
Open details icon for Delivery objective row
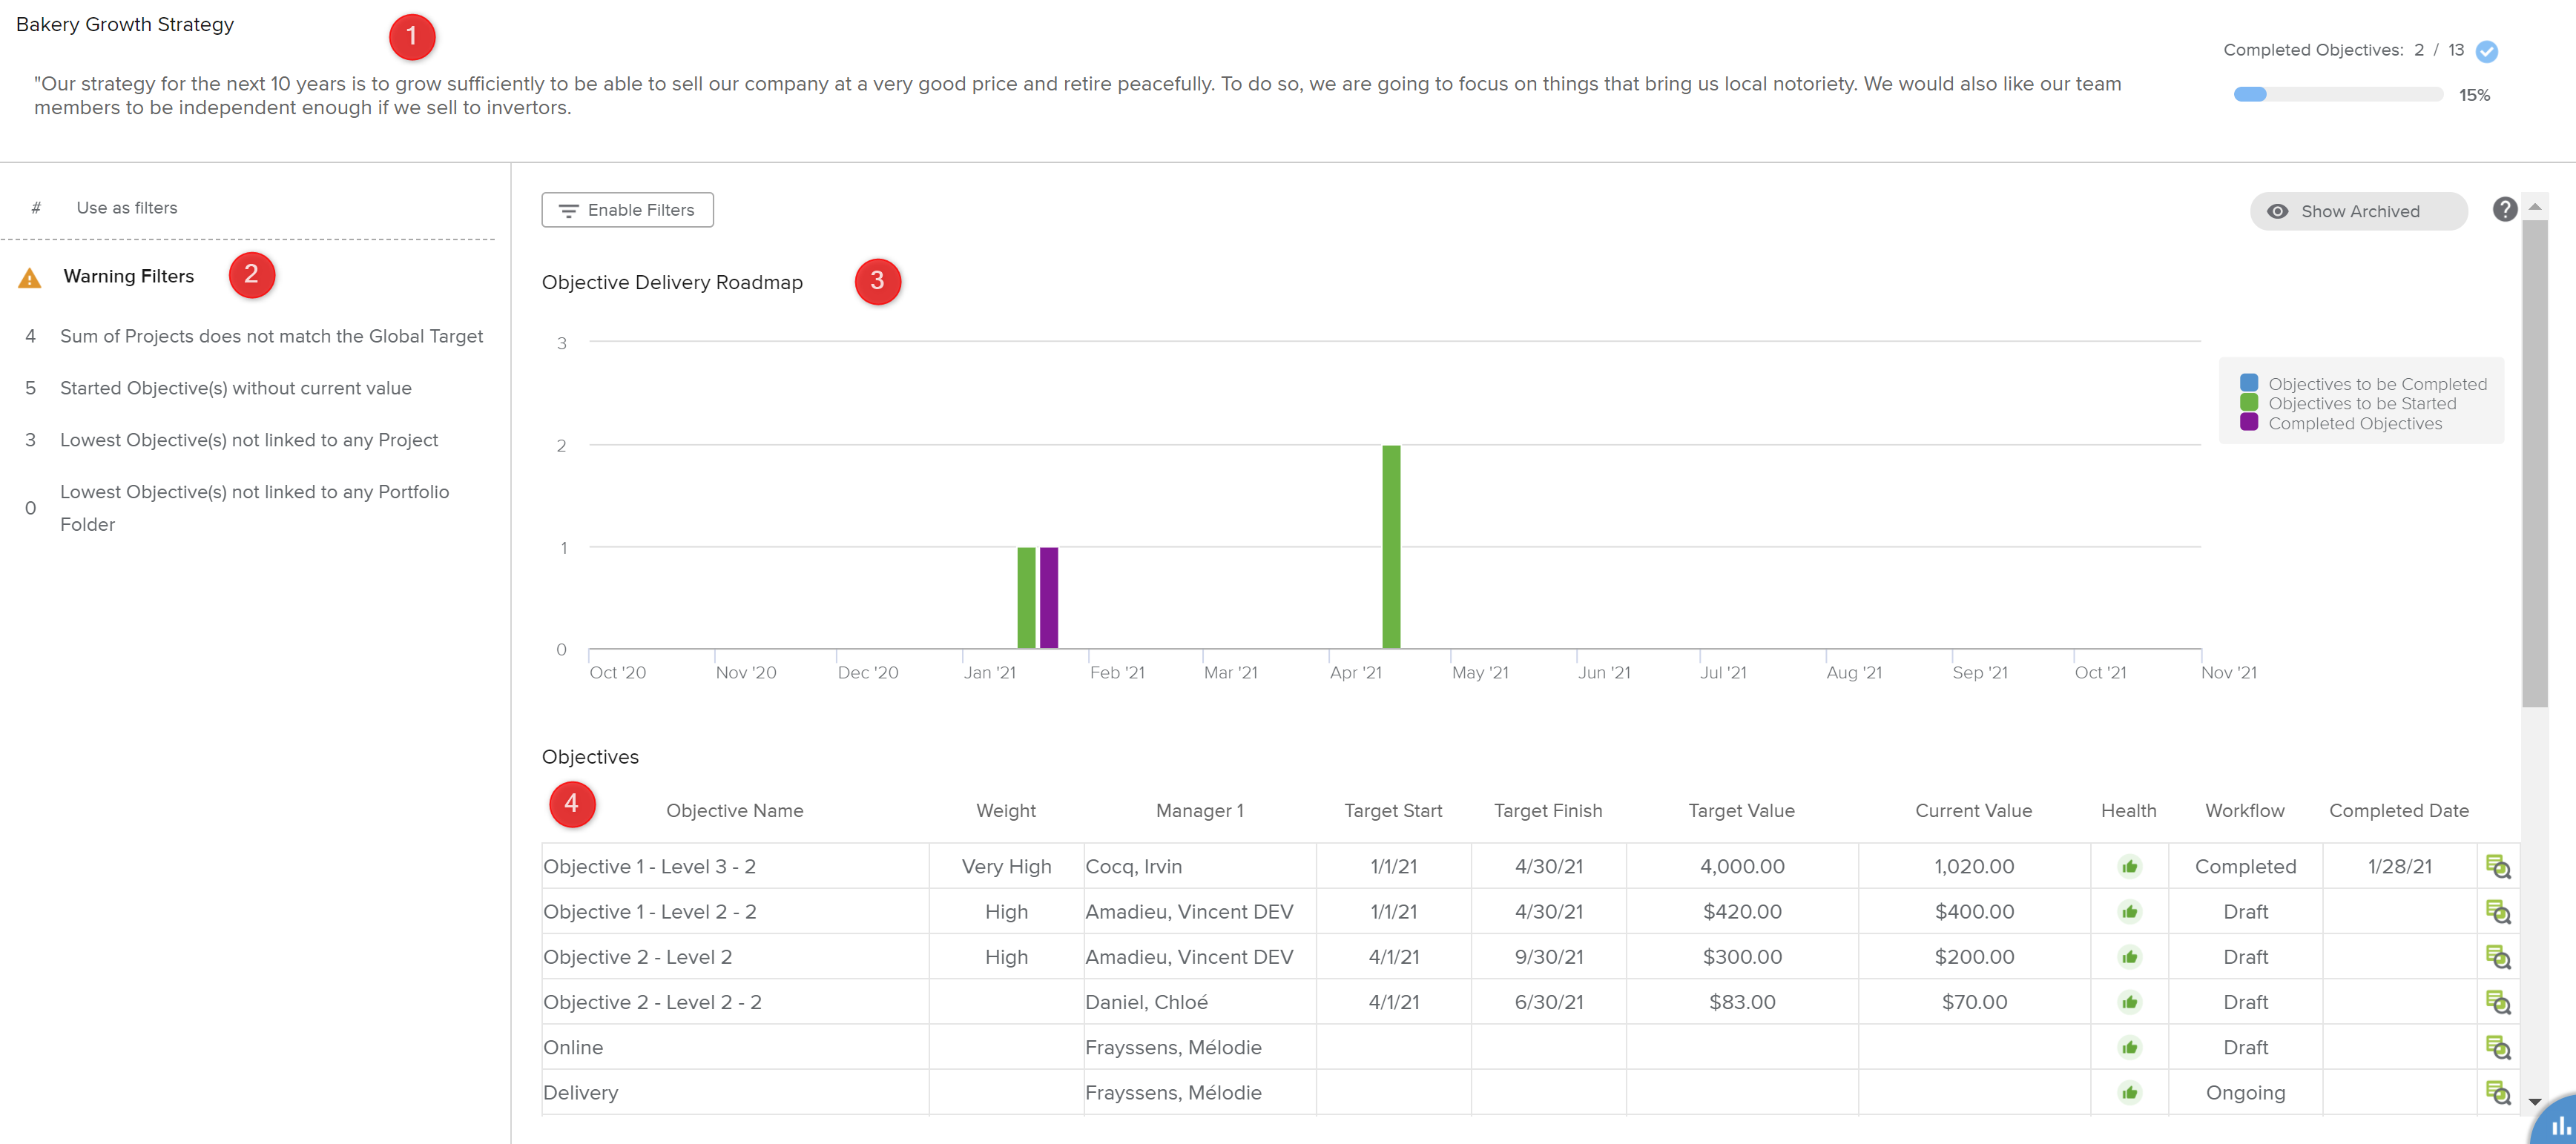tap(2497, 1092)
